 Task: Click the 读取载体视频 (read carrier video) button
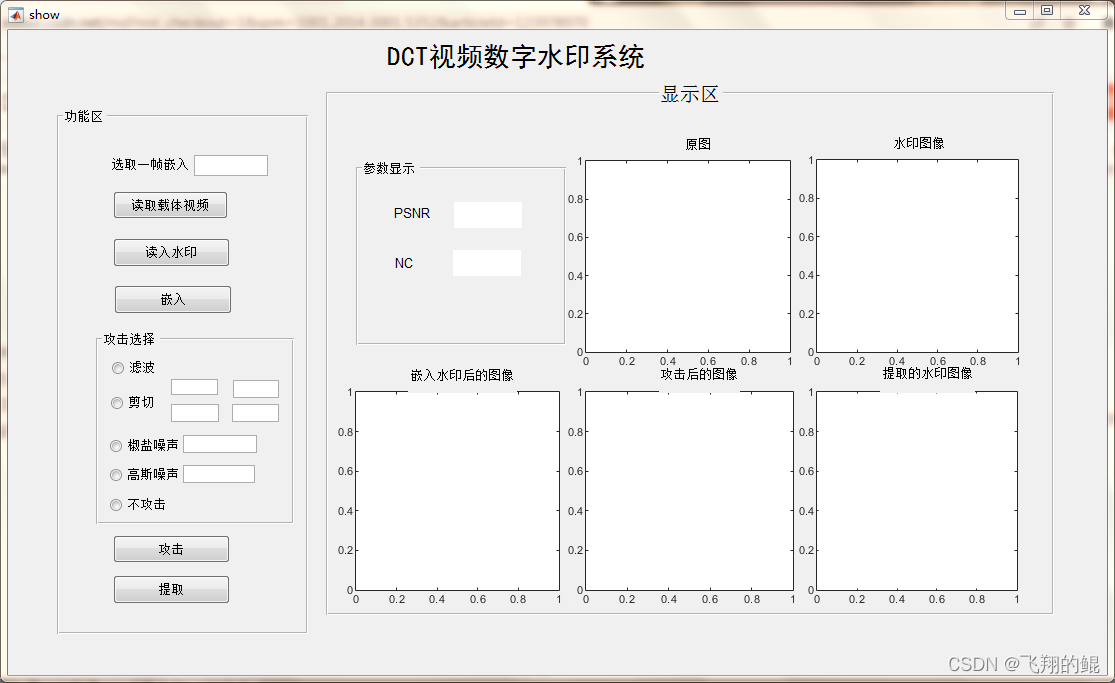tap(170, 205)
